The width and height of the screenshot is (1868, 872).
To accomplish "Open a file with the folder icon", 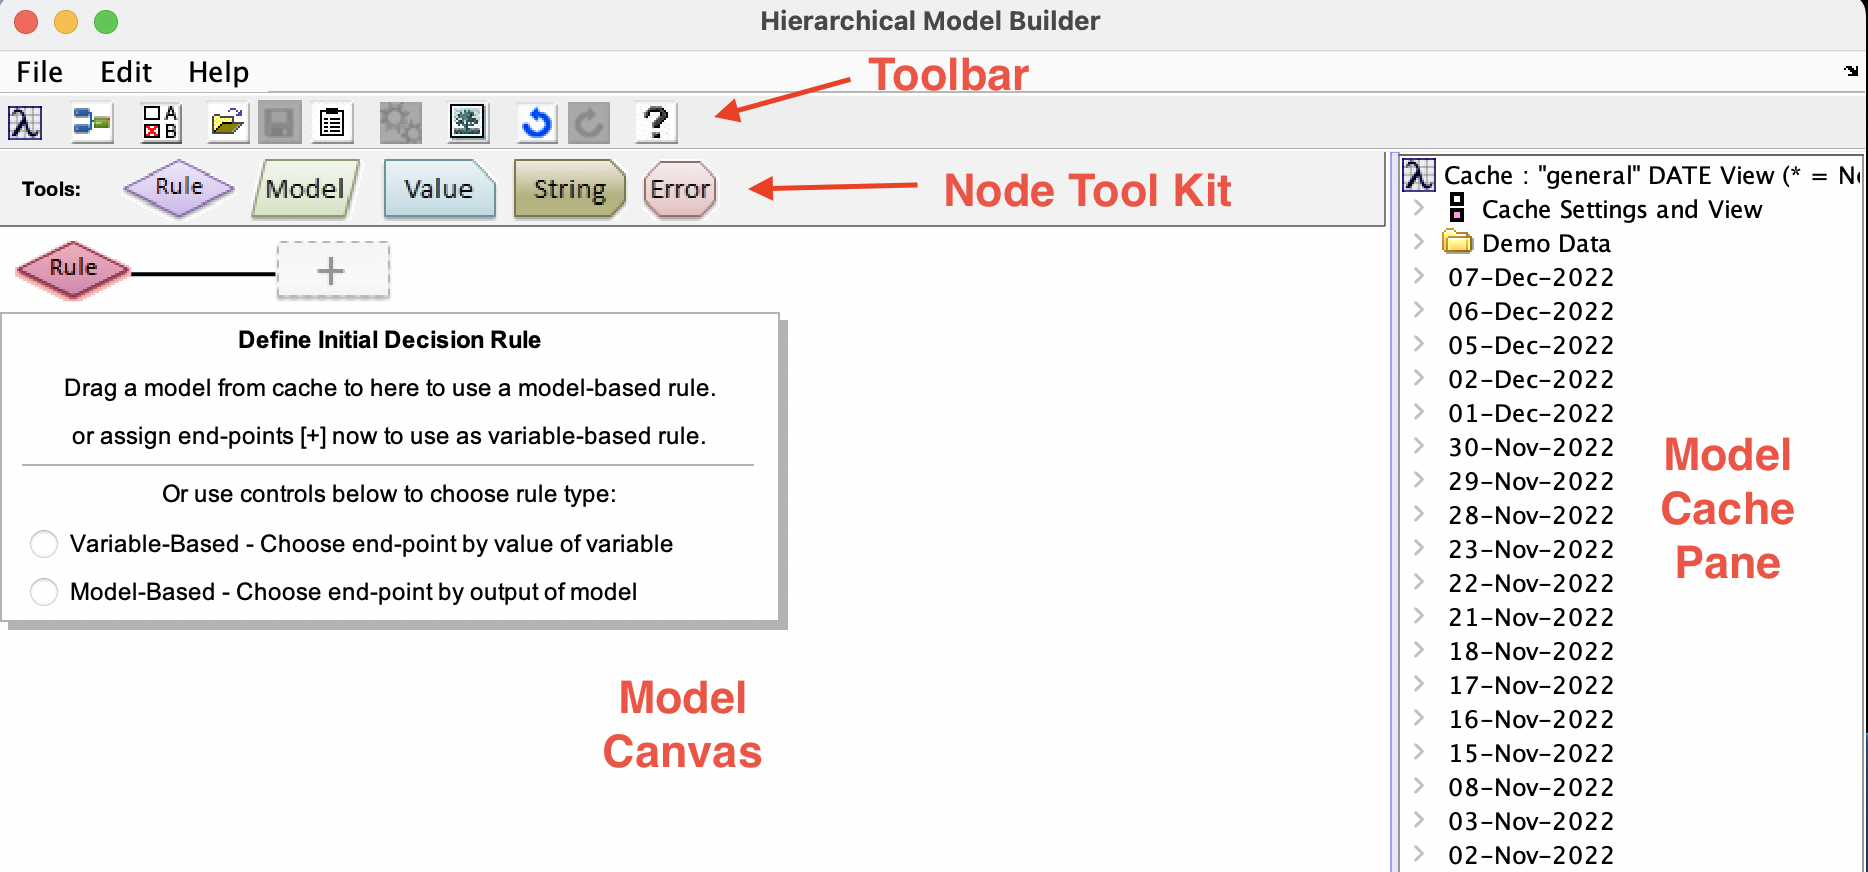I will 228,123.
